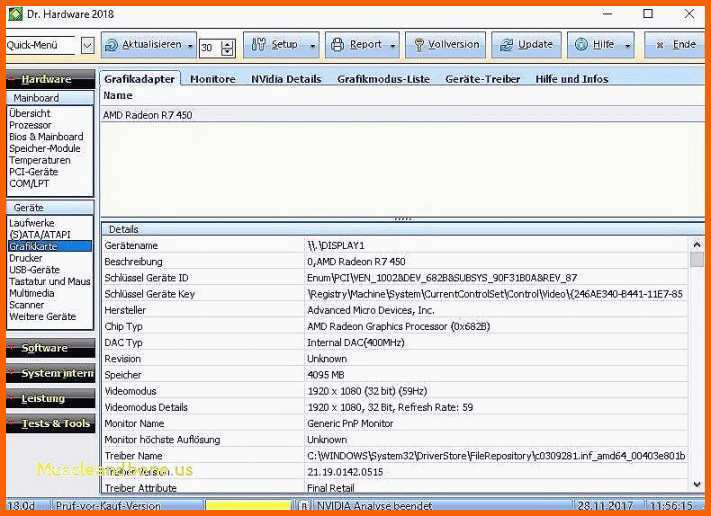Select Multimedia in the Geräte list
711x516 pixels.
pos(32,294)
